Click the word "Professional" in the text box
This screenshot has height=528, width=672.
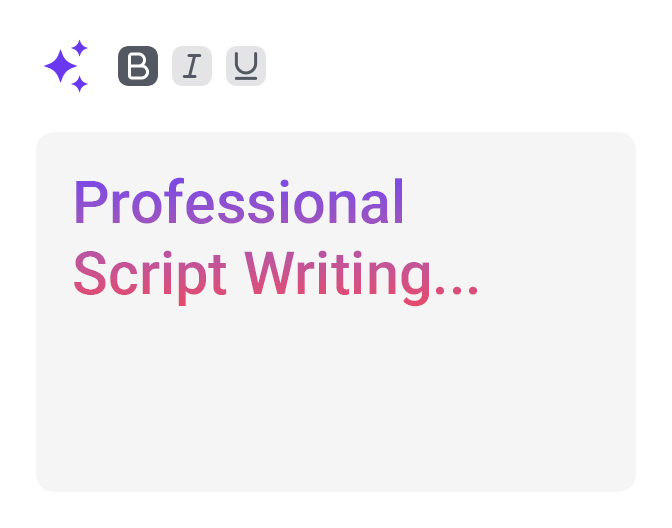tap(239, 203)
